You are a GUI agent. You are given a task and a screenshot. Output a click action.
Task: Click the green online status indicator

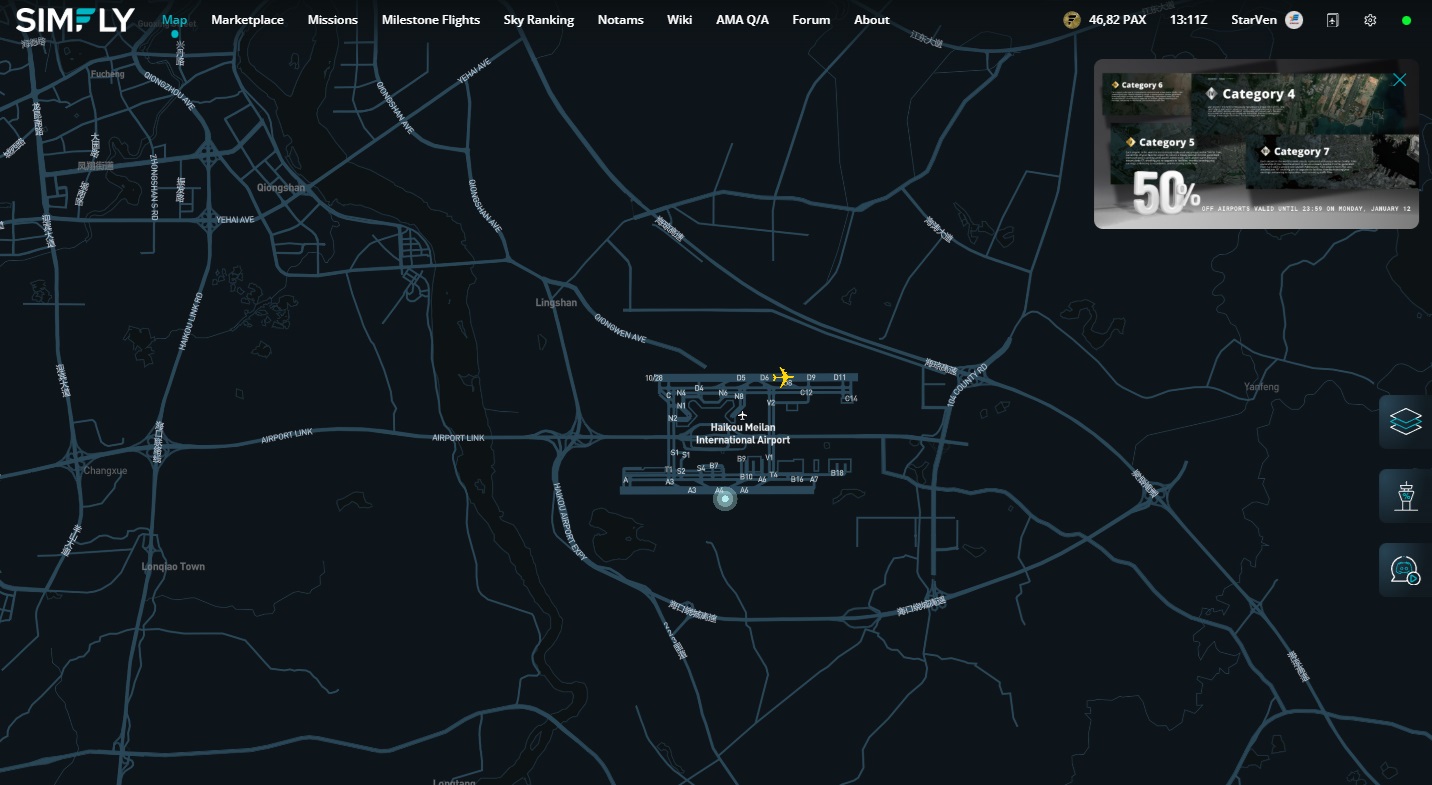coord(1406,20)
